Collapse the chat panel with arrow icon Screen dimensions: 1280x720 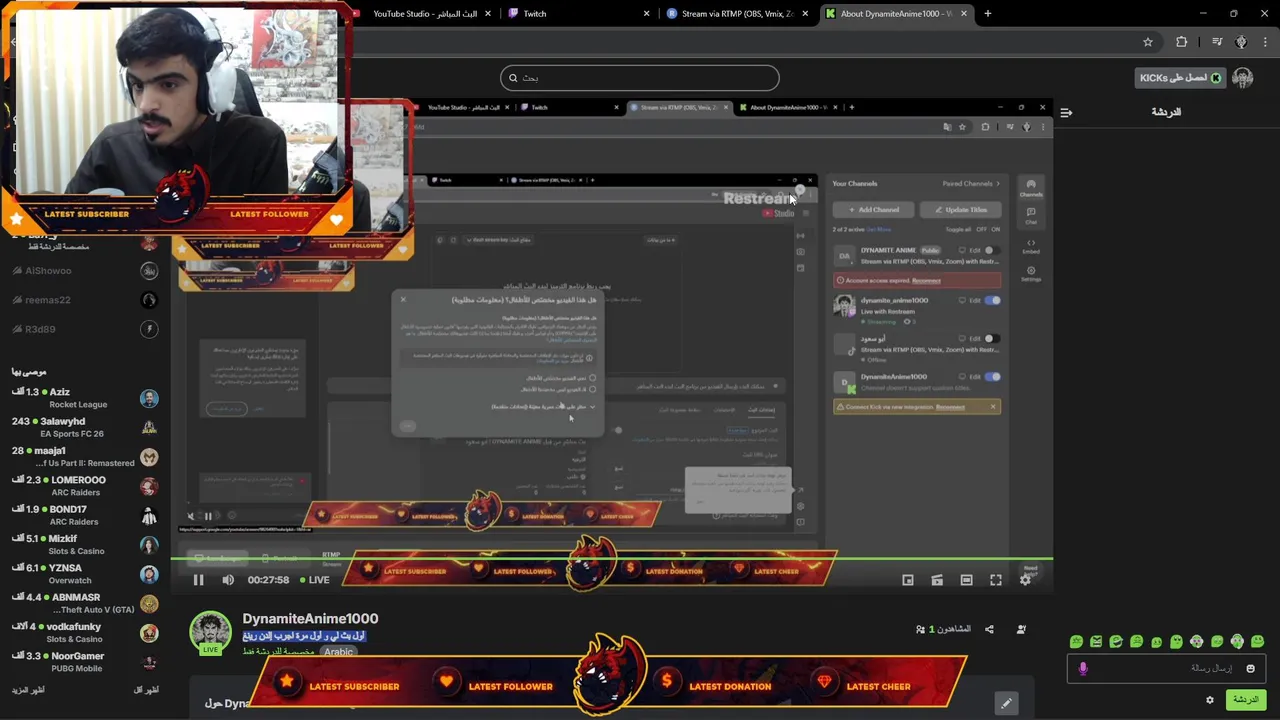1066,112
